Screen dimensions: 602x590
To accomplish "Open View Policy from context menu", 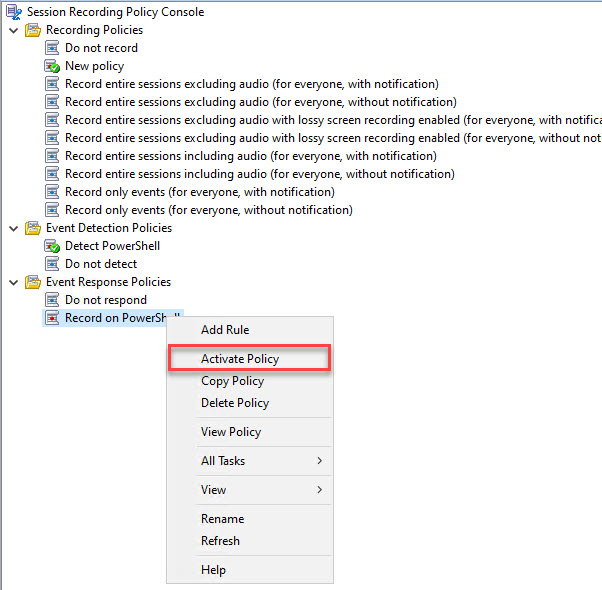I will [250, 432].
